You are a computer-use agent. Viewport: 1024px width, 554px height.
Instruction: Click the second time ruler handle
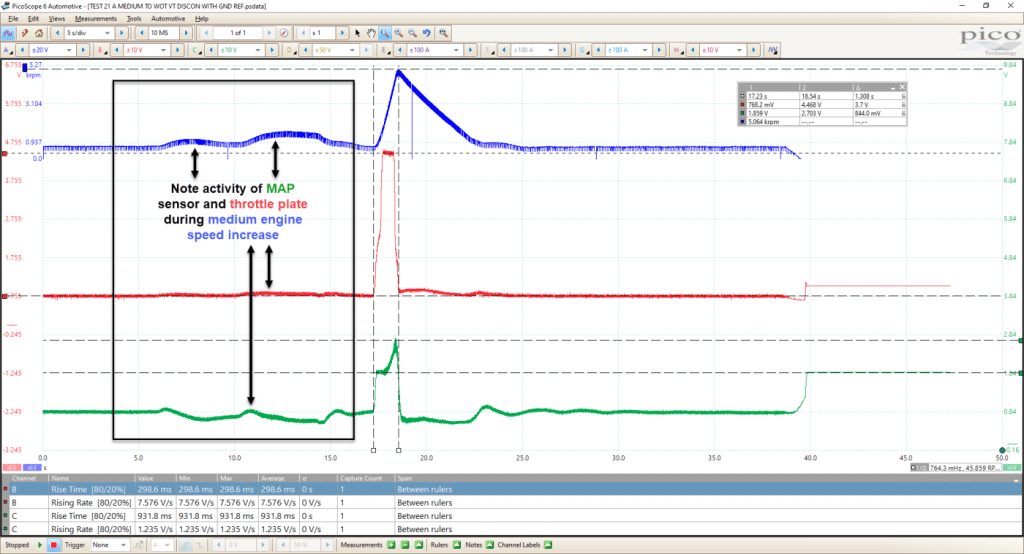[x=398, y=450]
